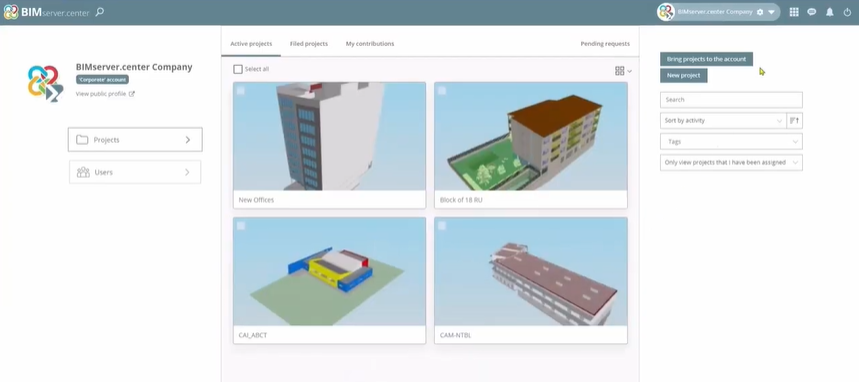Open the Tags dropdown

tap(731, 141)
